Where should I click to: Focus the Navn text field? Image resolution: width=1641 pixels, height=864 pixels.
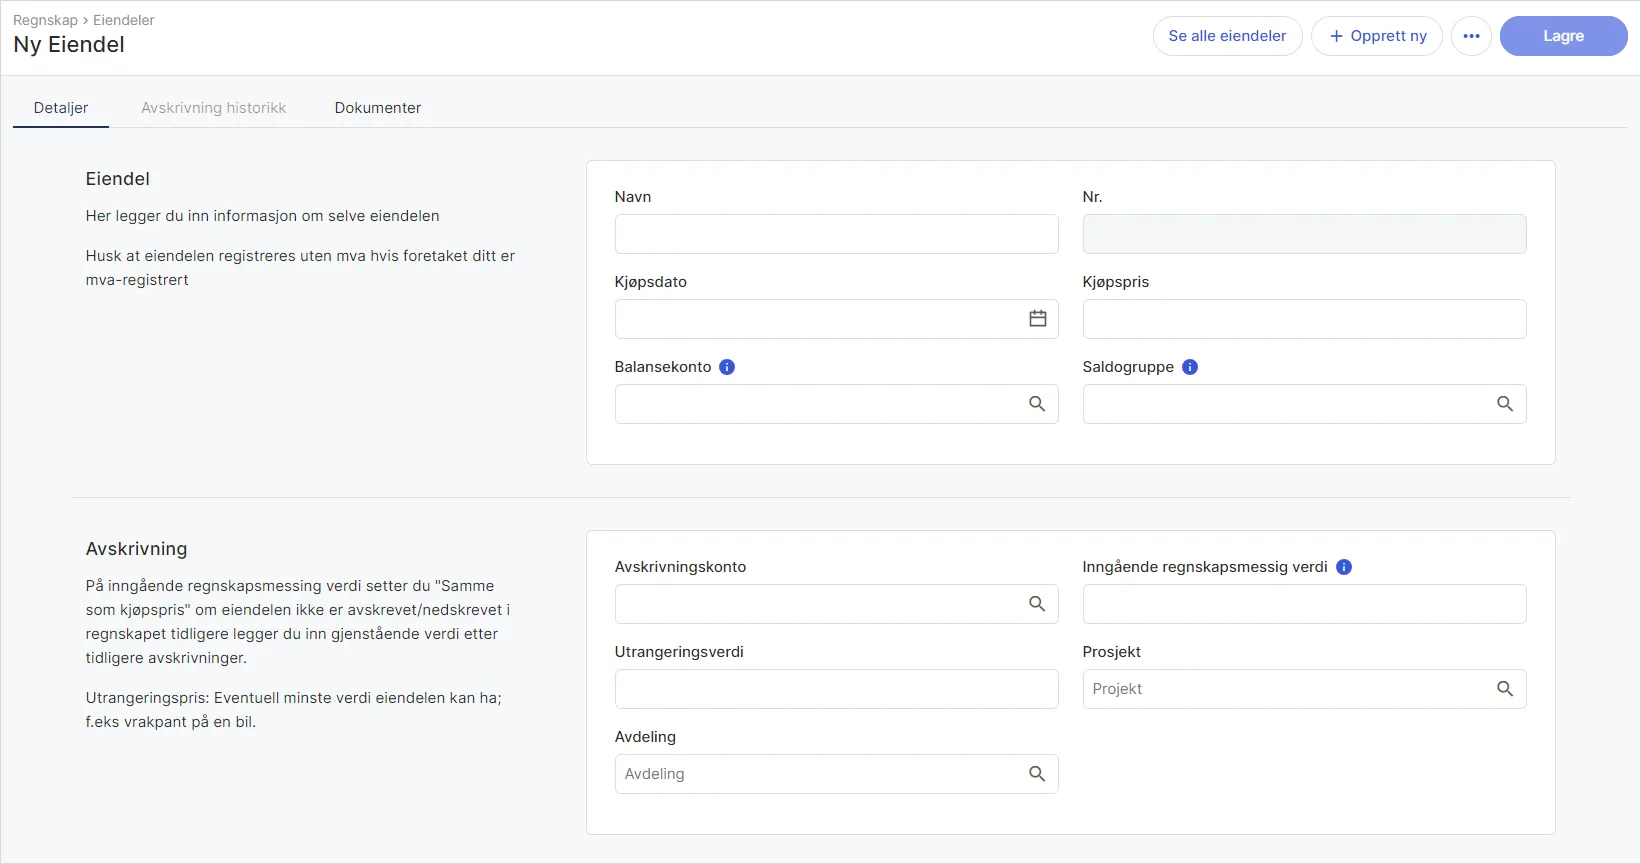coord(836,234)
